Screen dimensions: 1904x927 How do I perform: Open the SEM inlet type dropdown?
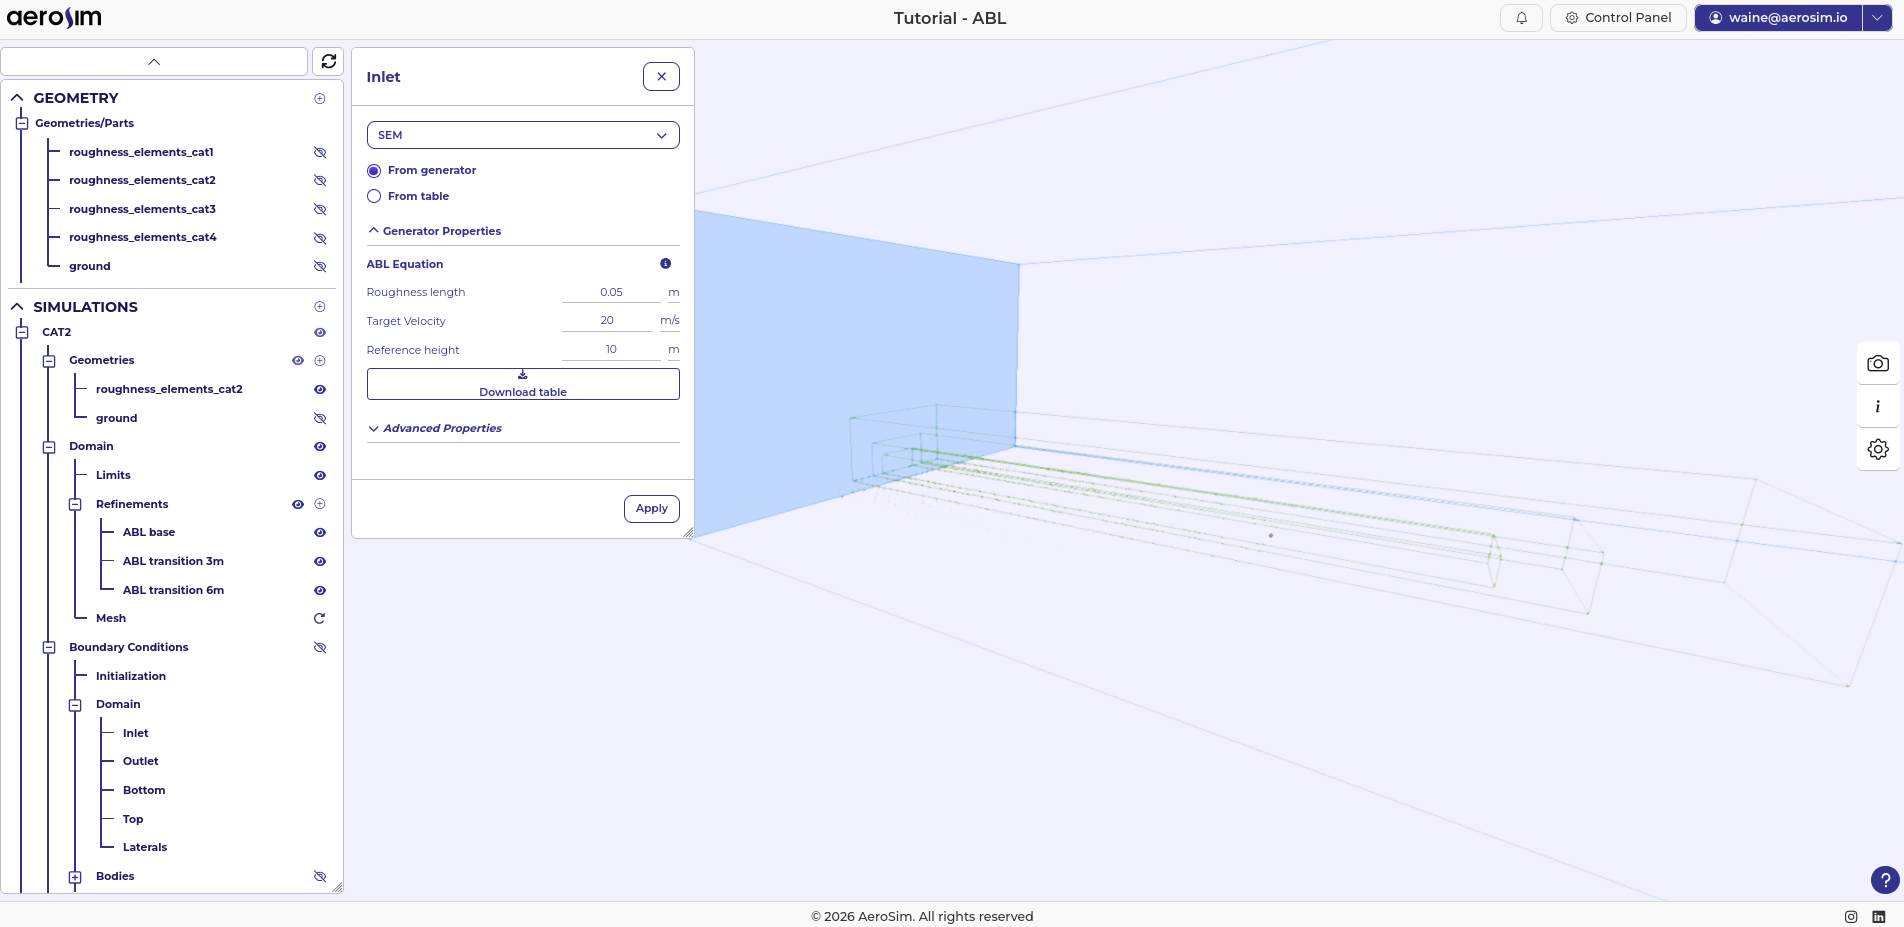[523, 135]
